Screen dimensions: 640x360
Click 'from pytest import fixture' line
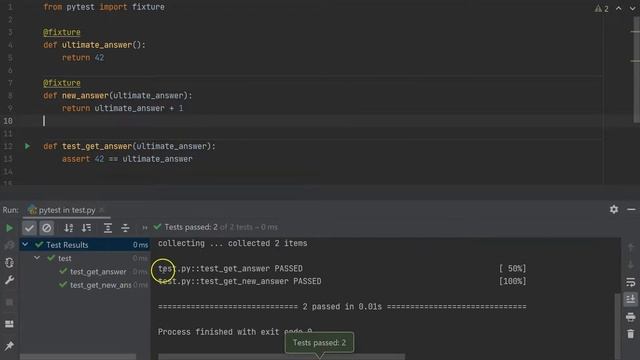pos(104,7)
